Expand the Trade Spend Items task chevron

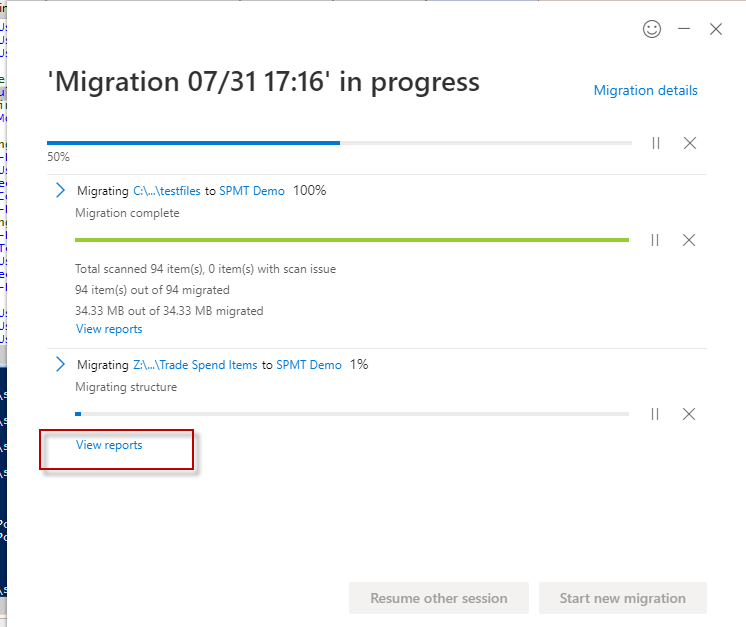coord(60,365)
